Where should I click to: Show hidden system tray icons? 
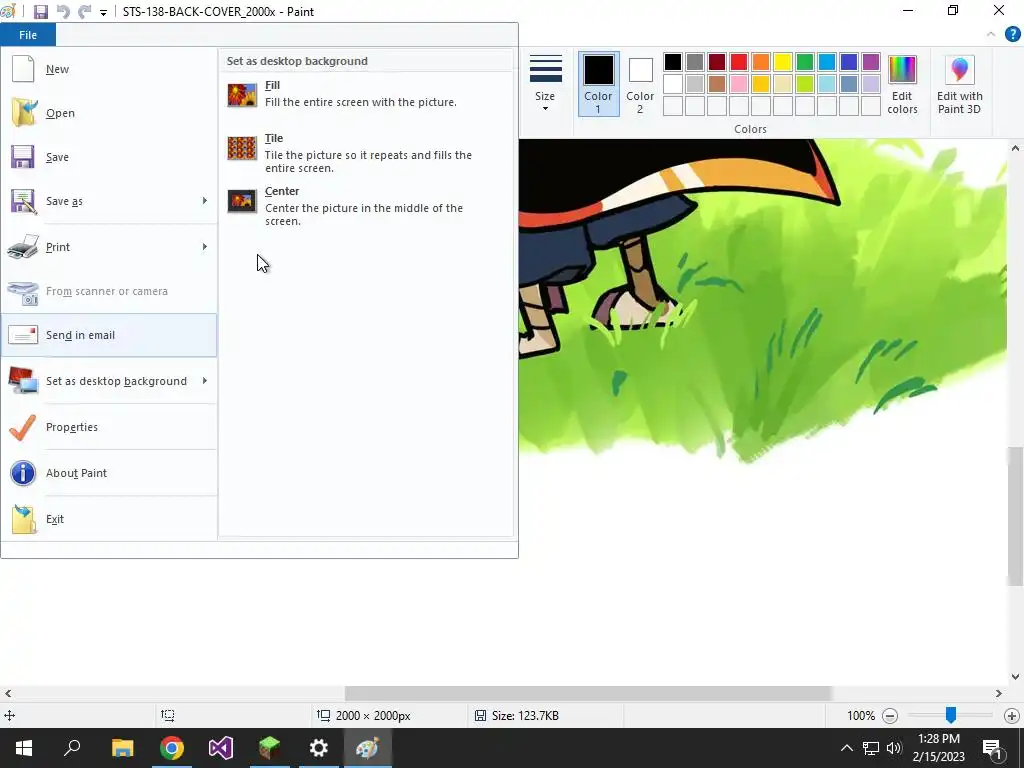tap(846, 748)
